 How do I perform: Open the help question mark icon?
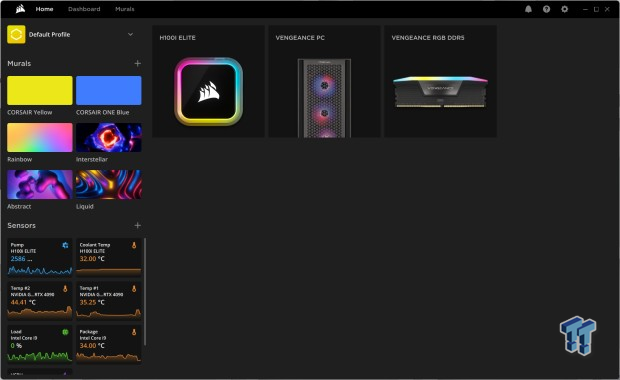coord(546,9)
